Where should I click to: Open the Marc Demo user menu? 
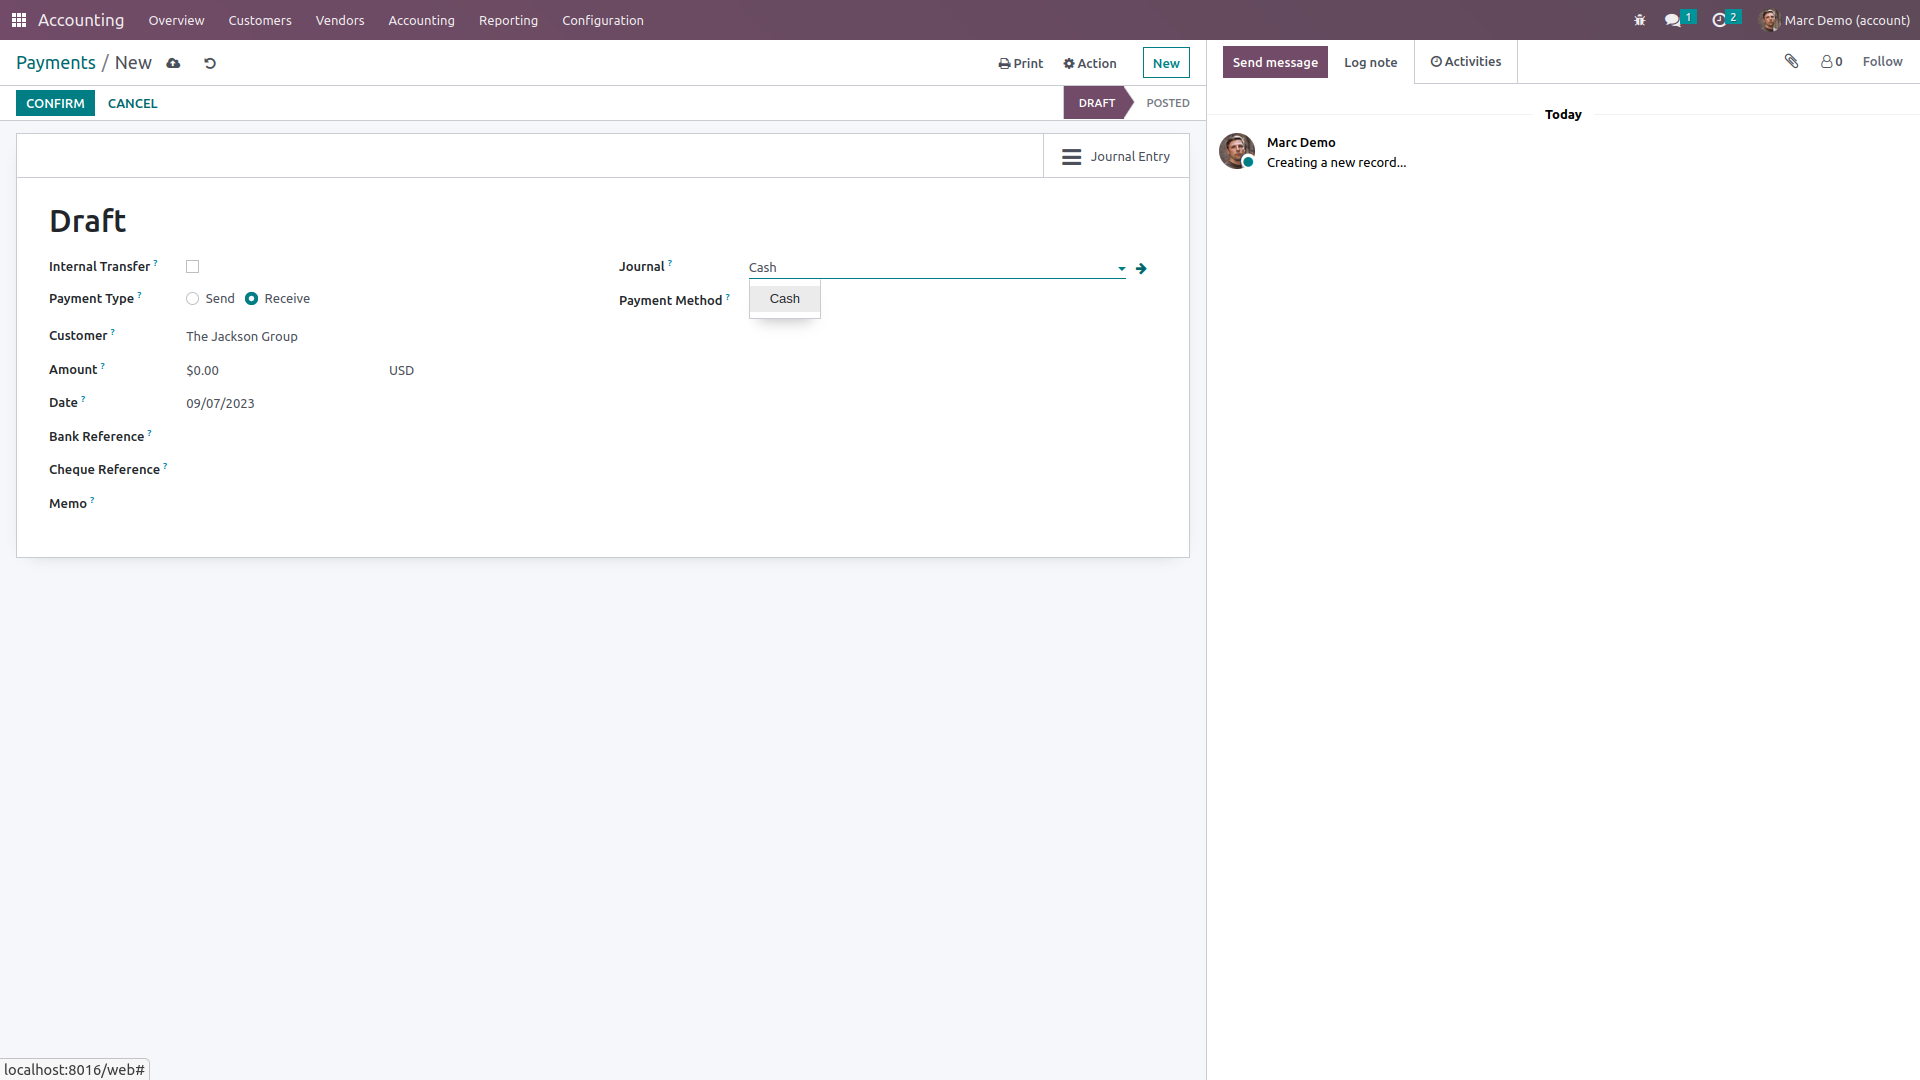[1835, 20]
